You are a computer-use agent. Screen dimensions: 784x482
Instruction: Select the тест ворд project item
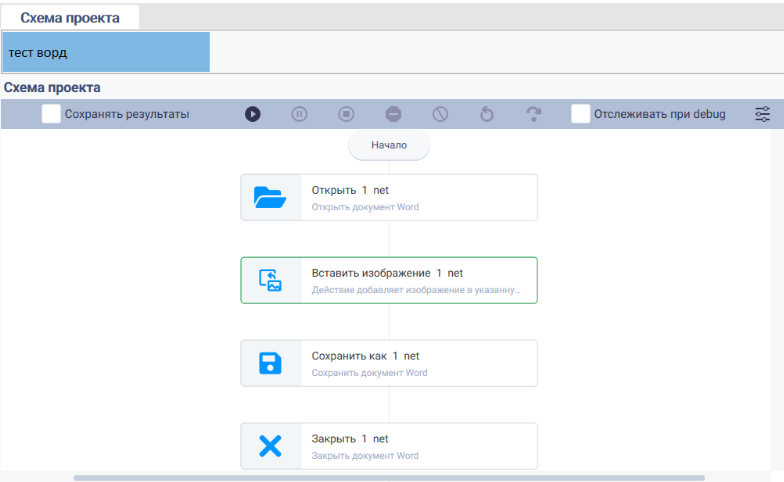point(106,52)
